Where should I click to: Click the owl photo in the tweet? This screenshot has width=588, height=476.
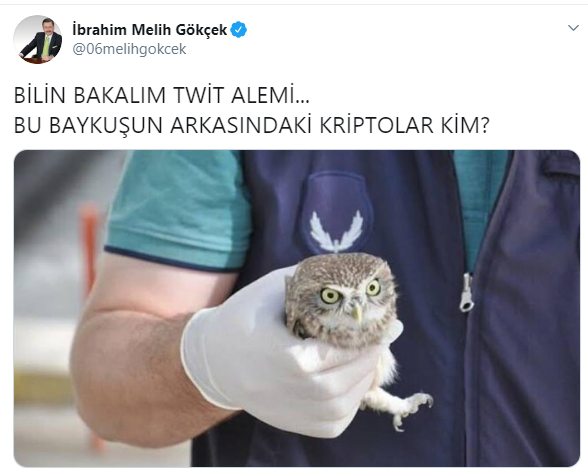tap(297, 308)
